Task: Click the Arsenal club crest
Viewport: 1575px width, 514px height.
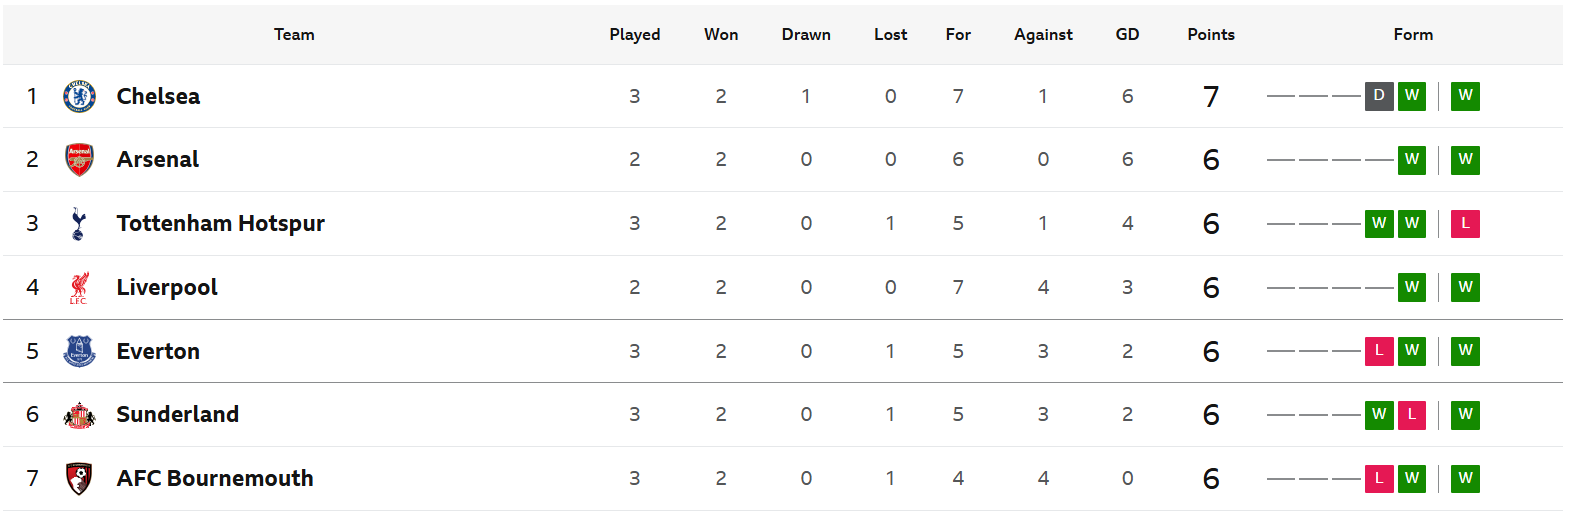Action: tap(79, 160)
